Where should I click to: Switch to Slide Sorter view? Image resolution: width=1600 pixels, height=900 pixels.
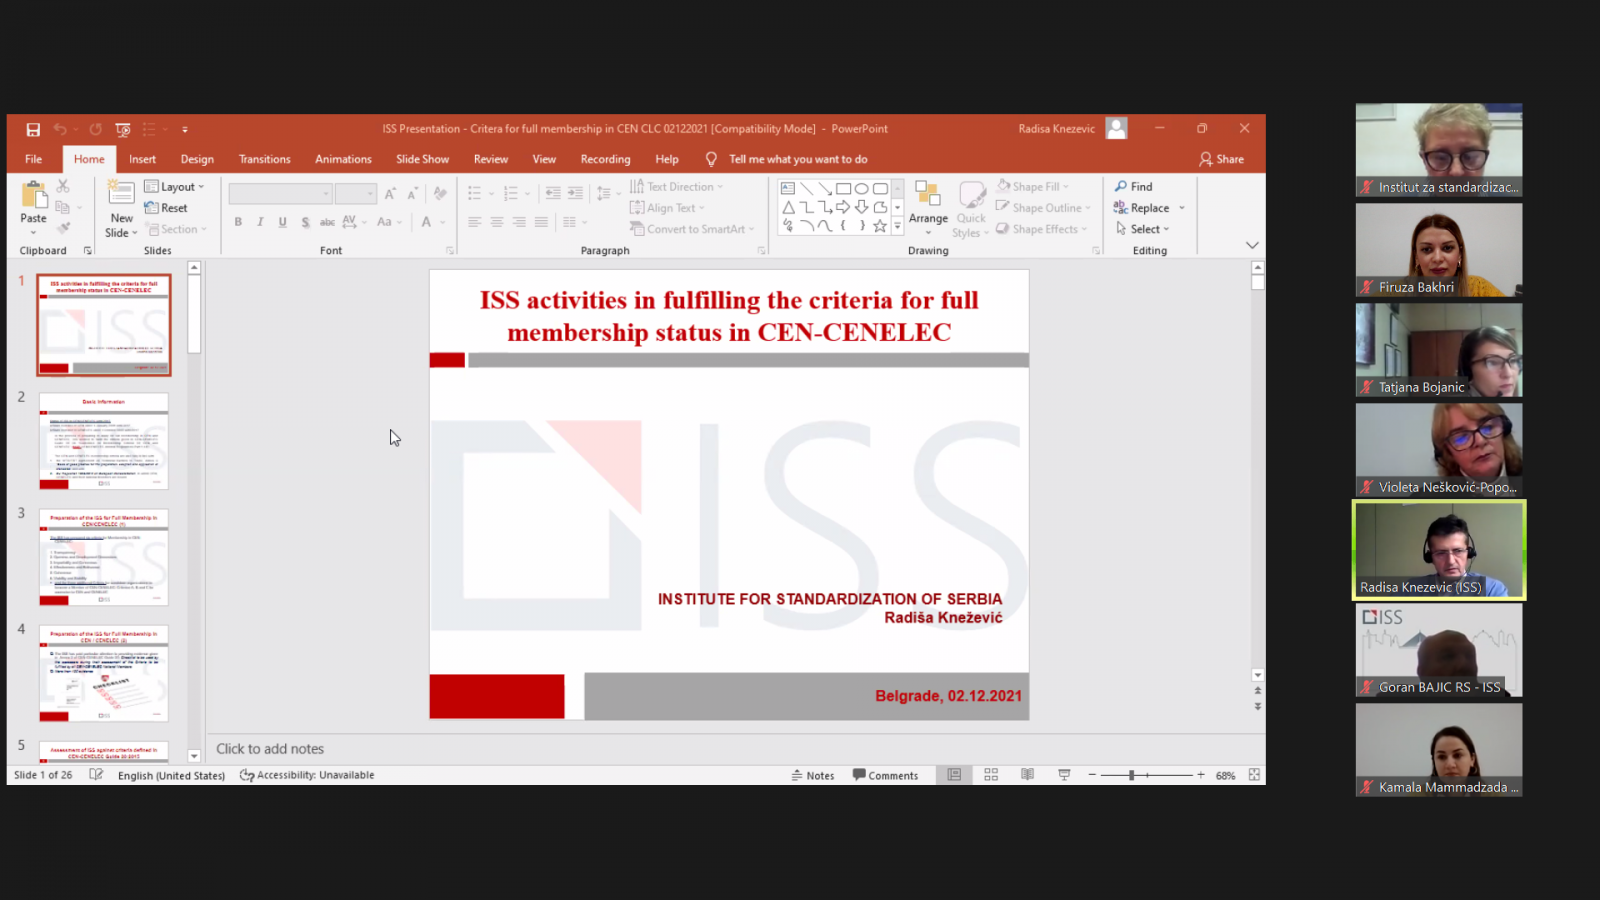(x=991, y=775)
